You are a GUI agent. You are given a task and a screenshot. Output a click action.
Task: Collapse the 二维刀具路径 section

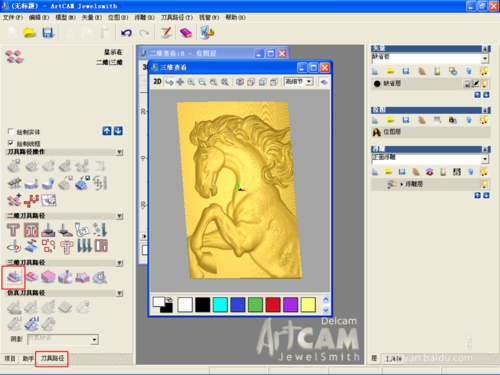pos(120,216)
